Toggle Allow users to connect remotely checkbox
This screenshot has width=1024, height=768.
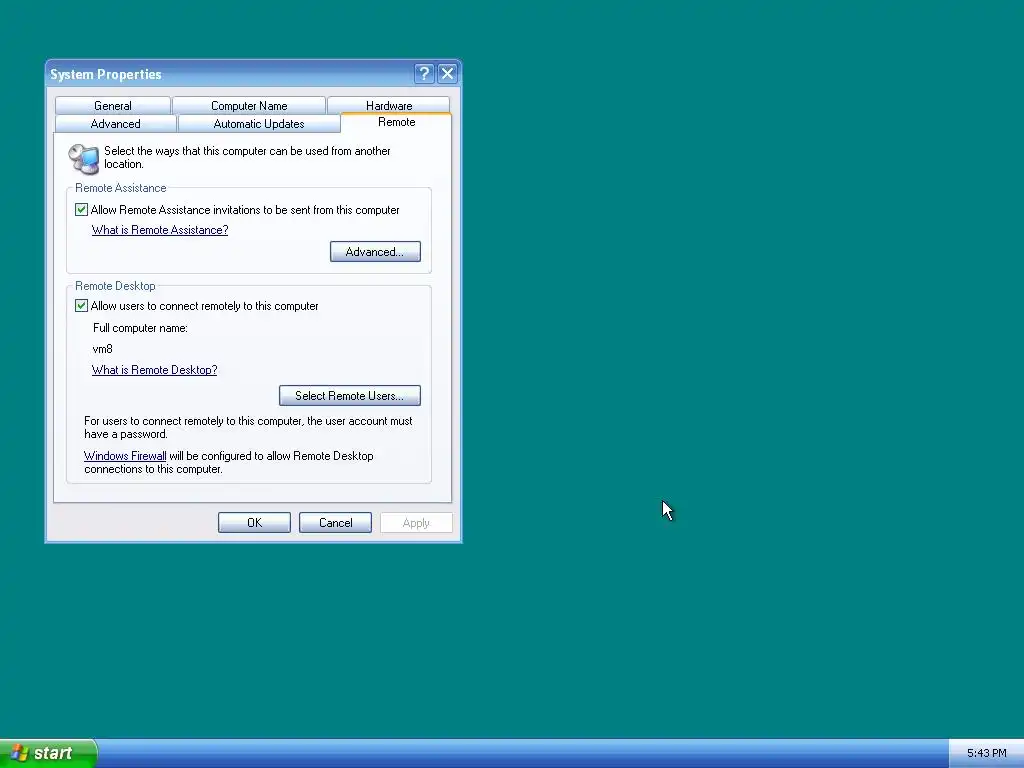[x=82, y=306]
